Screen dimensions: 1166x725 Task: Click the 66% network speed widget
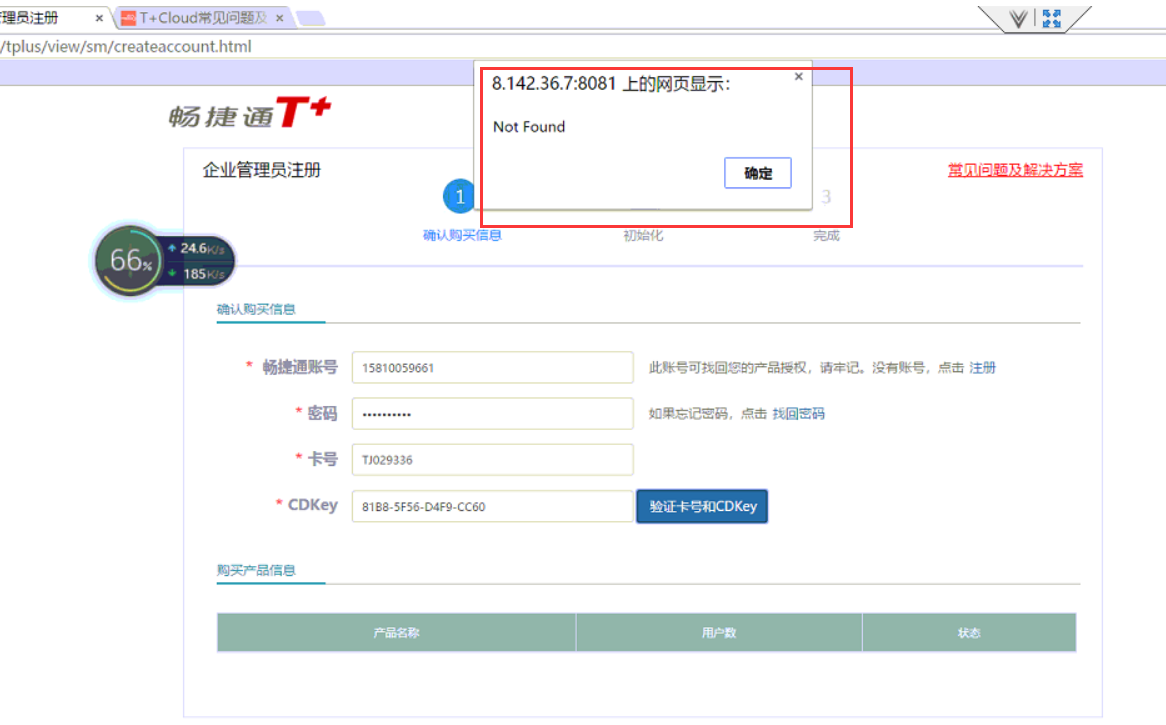click(165, 260)
